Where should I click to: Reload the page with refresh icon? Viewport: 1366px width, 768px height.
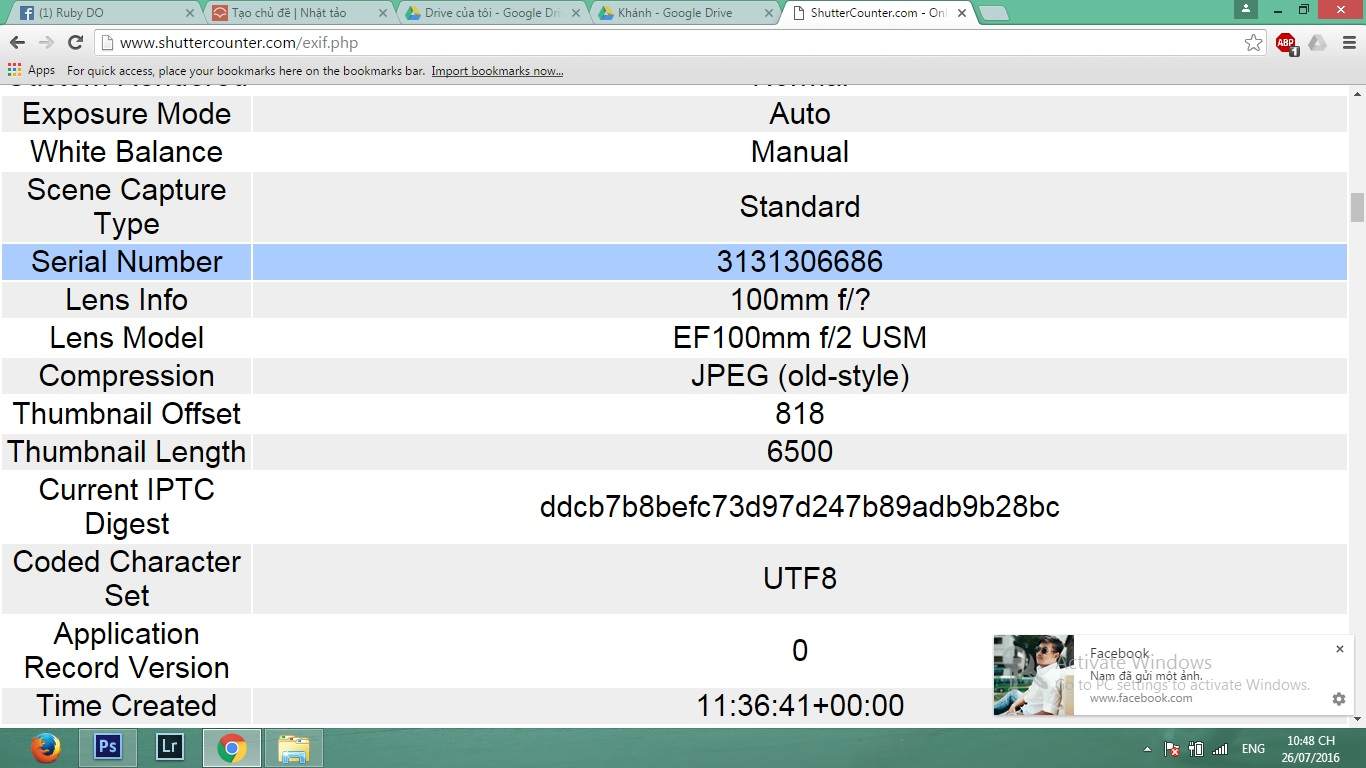click(75, 43)
